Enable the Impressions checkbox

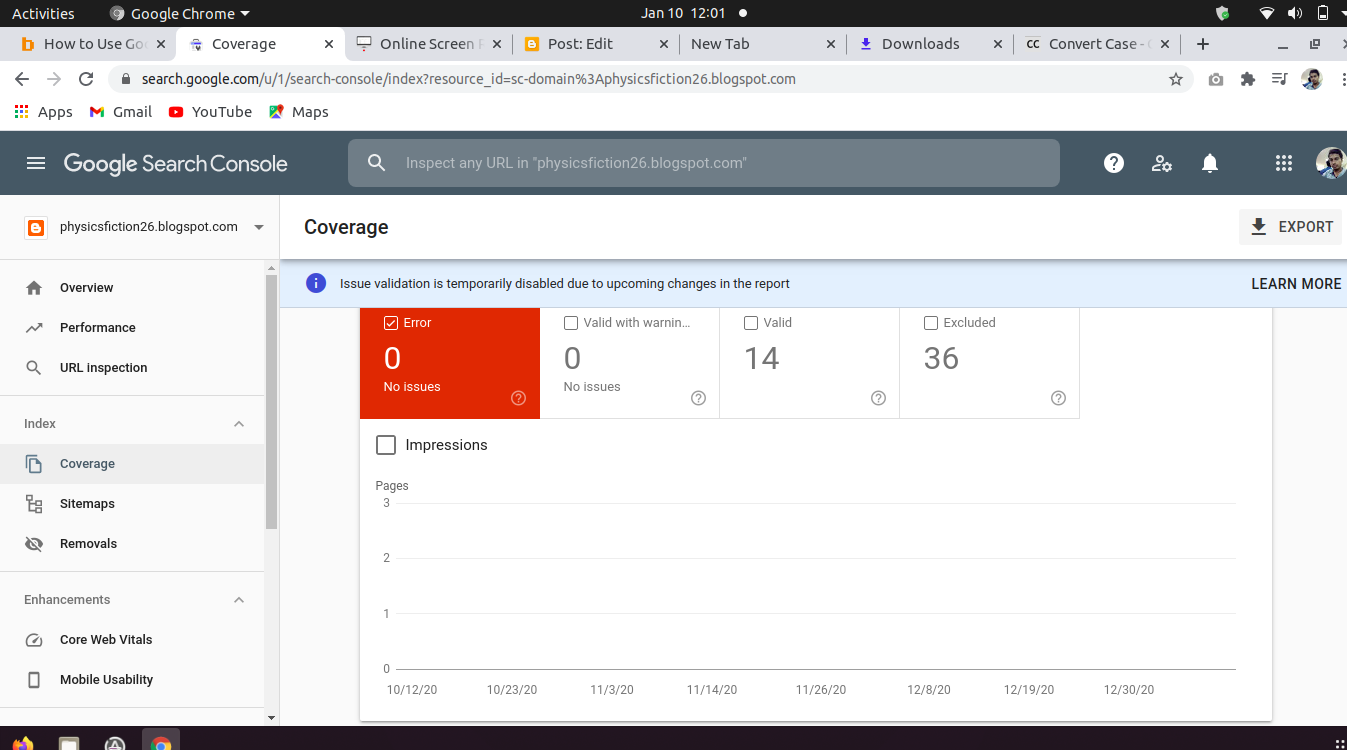coord(386,445)
